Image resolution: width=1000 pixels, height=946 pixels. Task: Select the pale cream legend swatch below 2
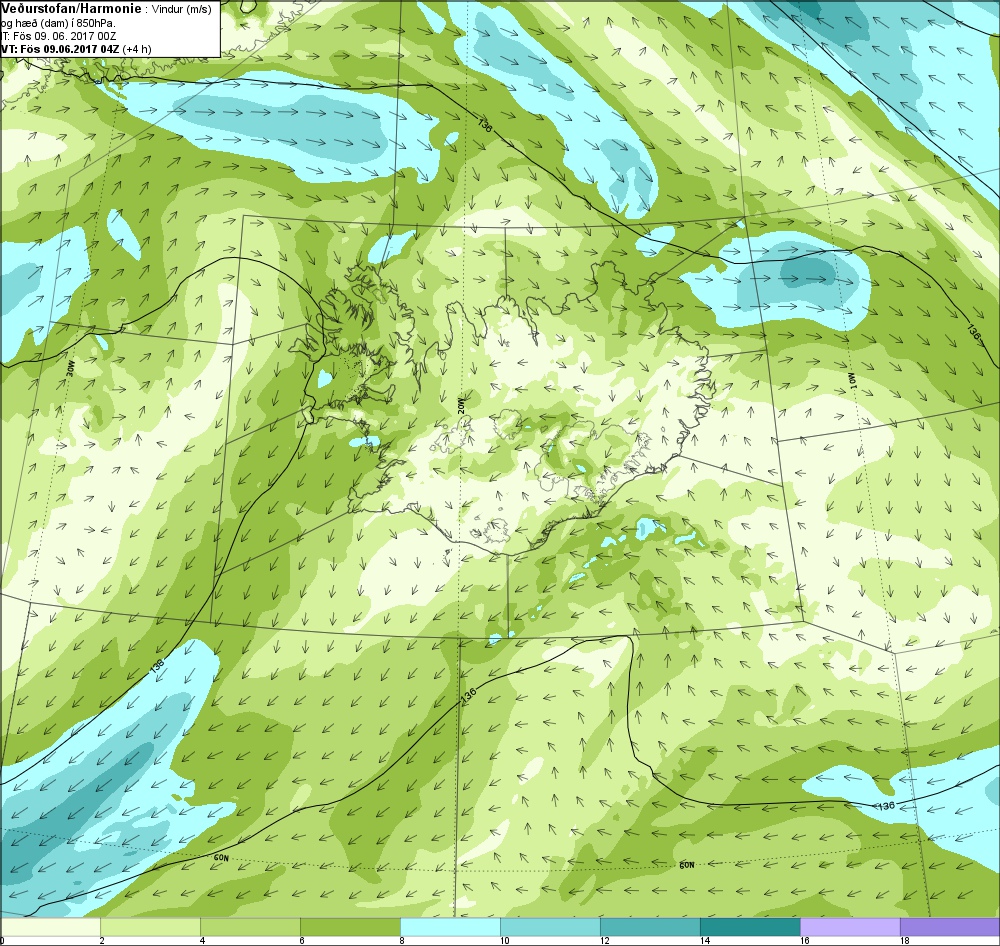click(50, 926)
